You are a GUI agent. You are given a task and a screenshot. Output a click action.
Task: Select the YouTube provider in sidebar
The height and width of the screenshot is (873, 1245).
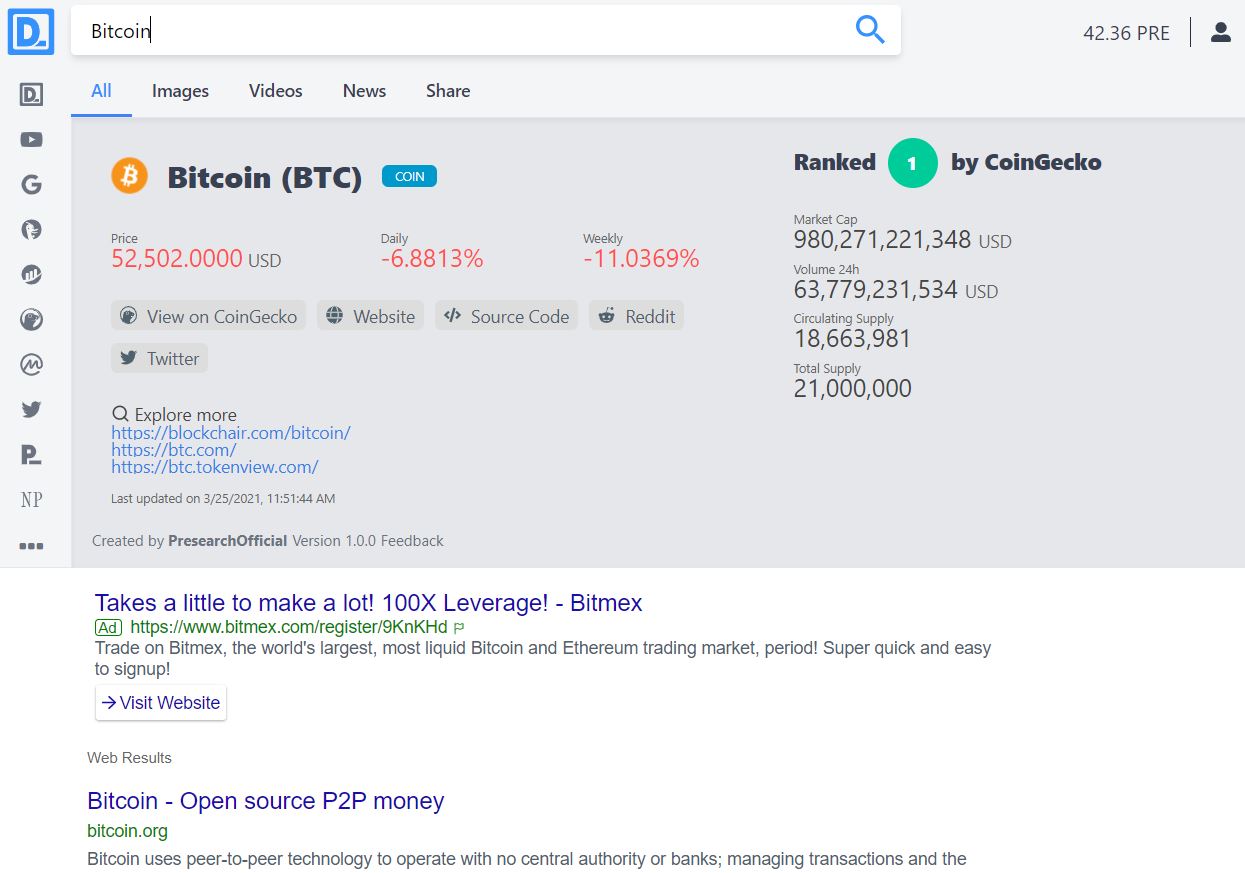[x=32, y=140]
